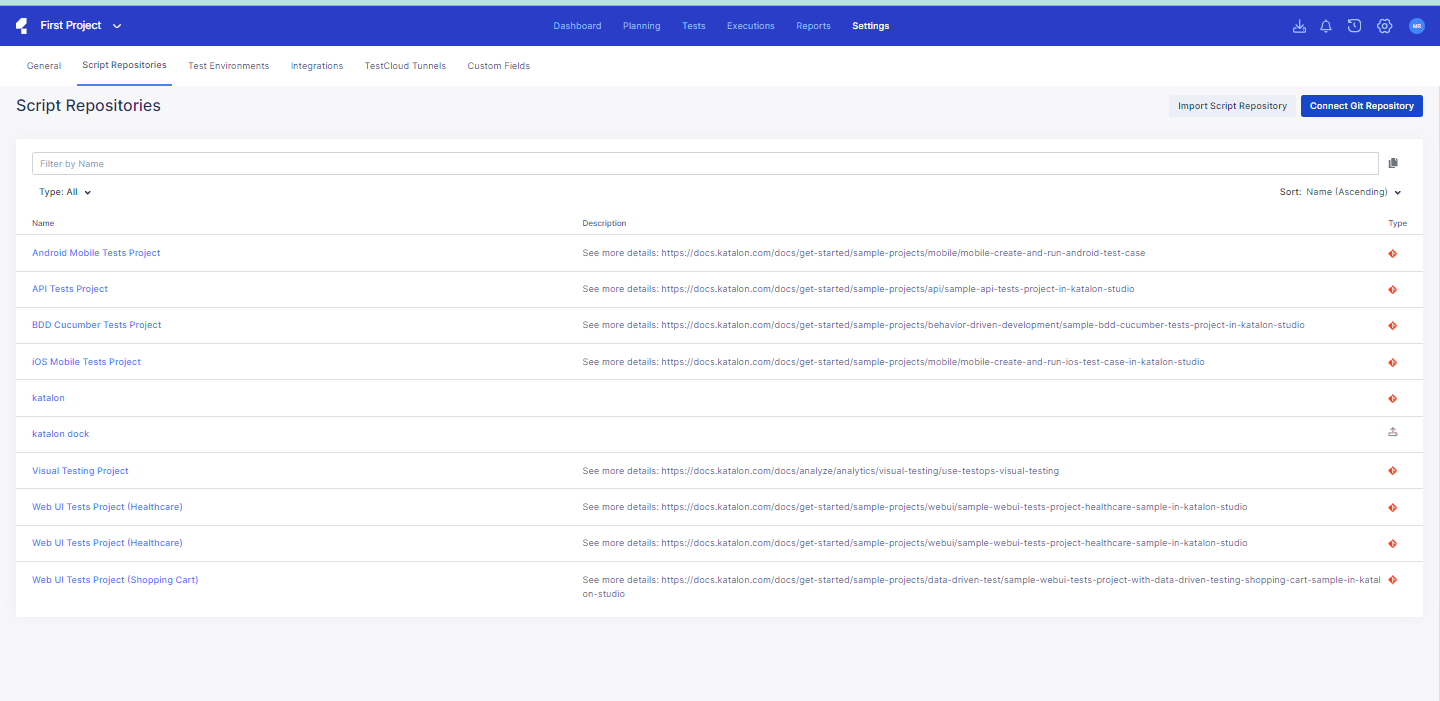Click the Git type icon for Visual Testing Project

[x=1392, y=471]
